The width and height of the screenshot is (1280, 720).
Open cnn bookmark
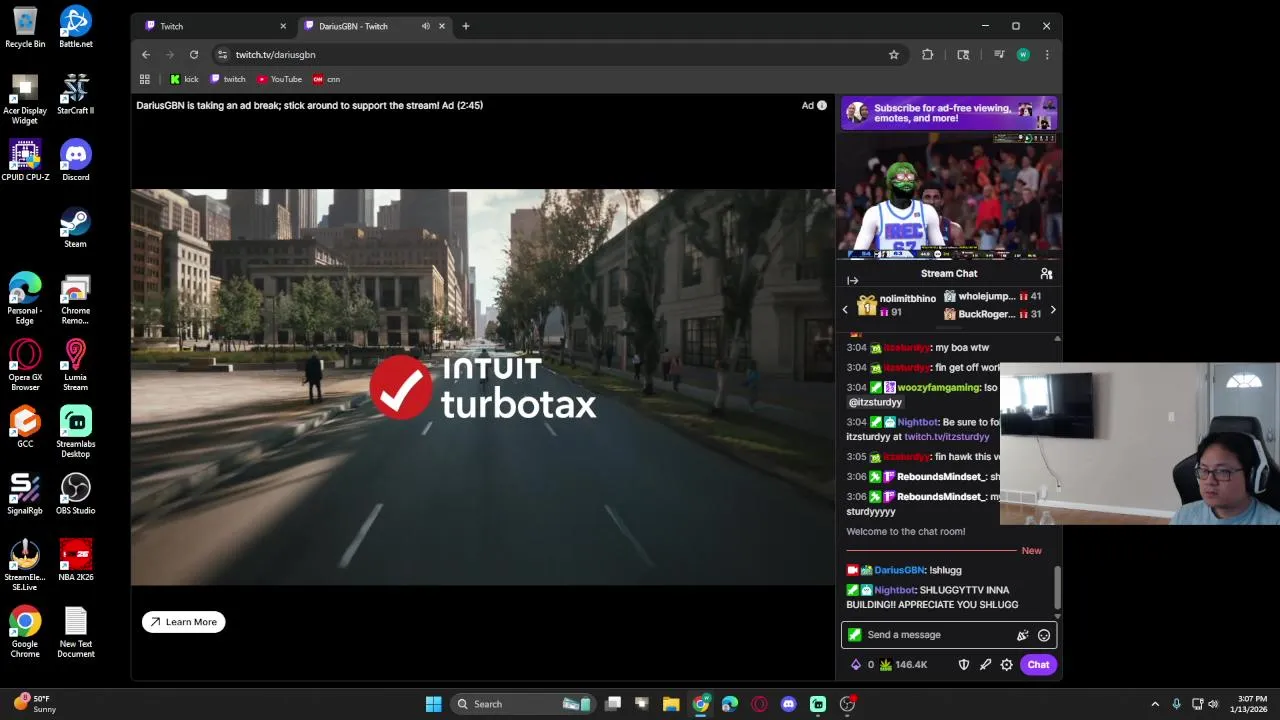pyautogui.click(x=327, y=79)
